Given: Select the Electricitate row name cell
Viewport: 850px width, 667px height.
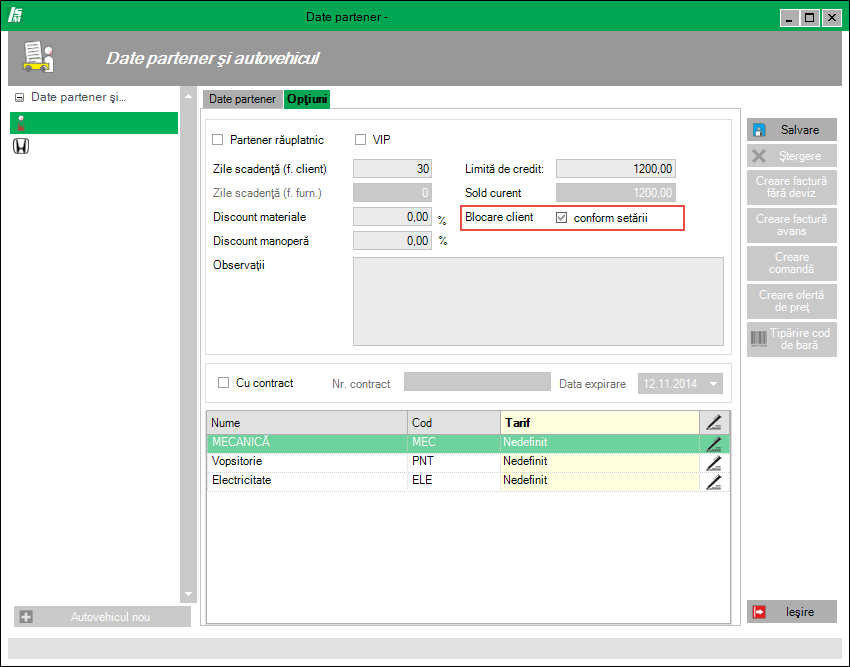Looking at the screenshot, I should 307,481.
